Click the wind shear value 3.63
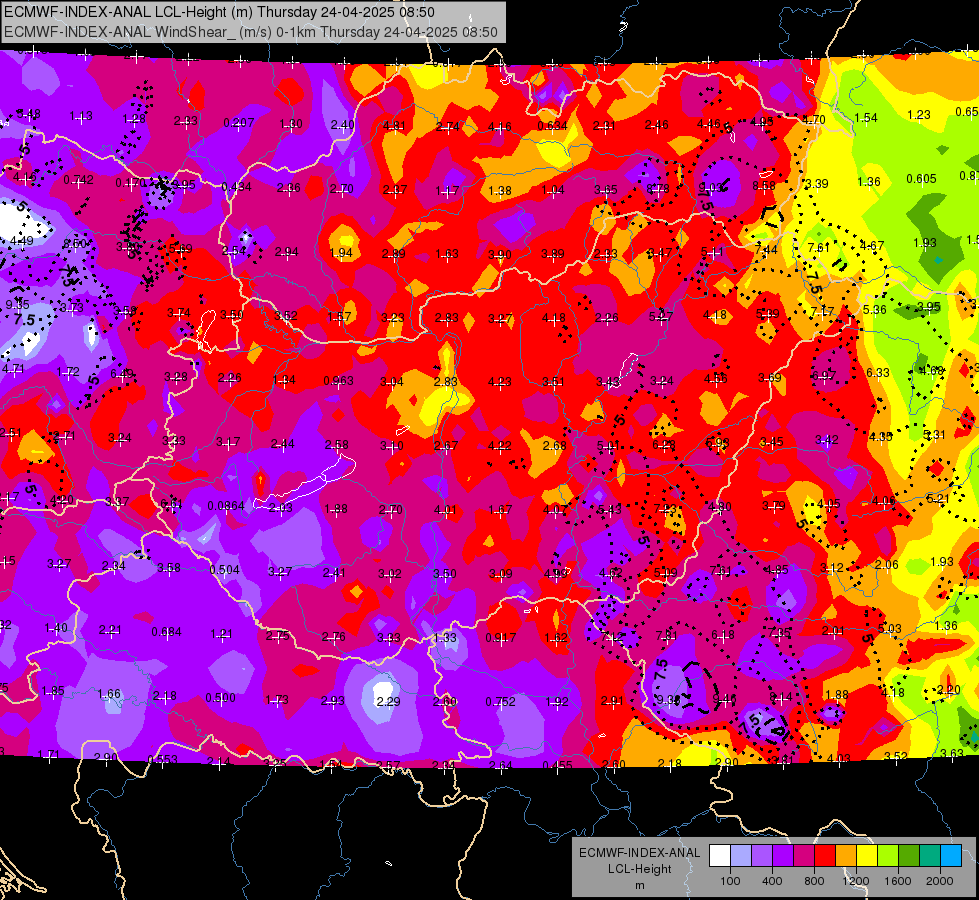Viewport: 979px width, 900px height. pyautogui.click(x=952, y=753)
